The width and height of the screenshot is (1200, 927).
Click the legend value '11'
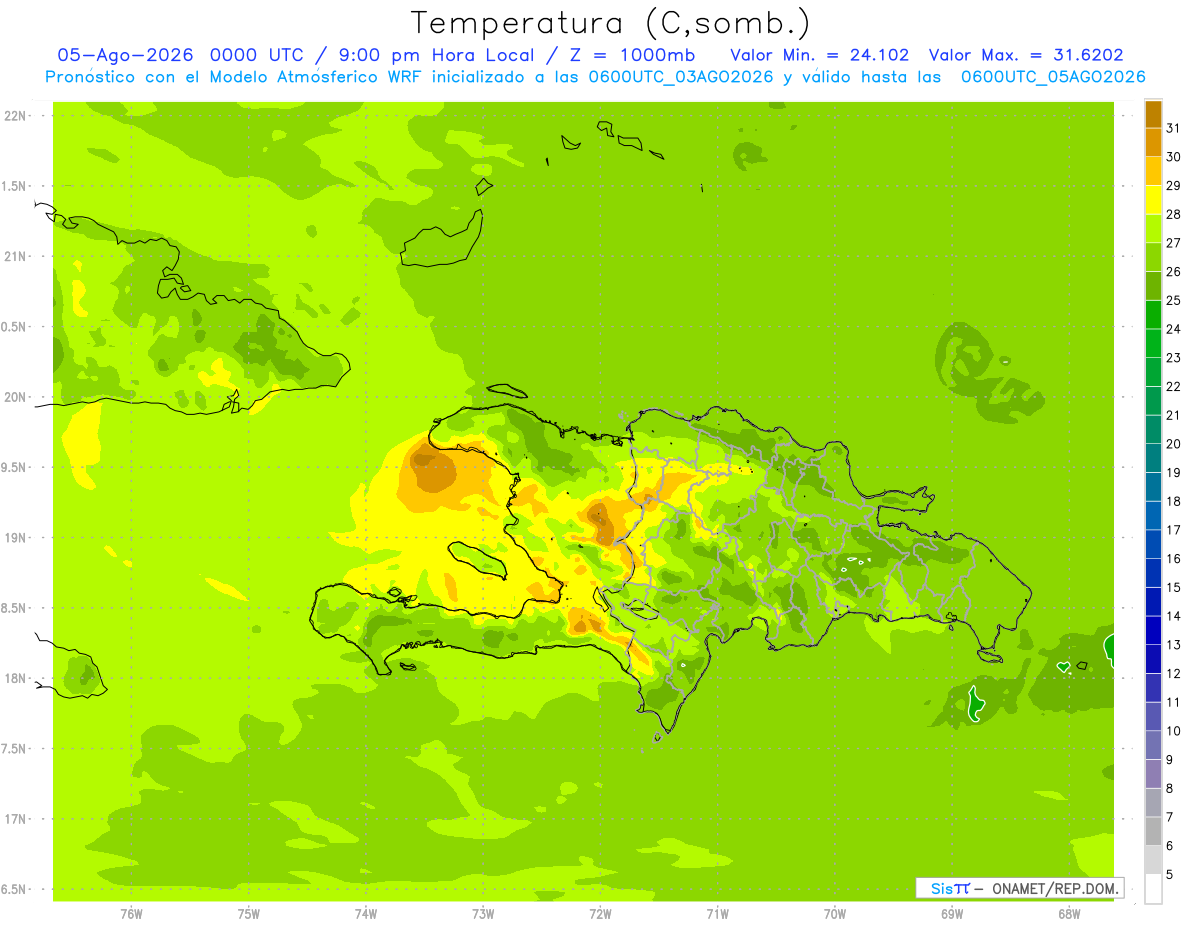click(x=1173, y=702)
